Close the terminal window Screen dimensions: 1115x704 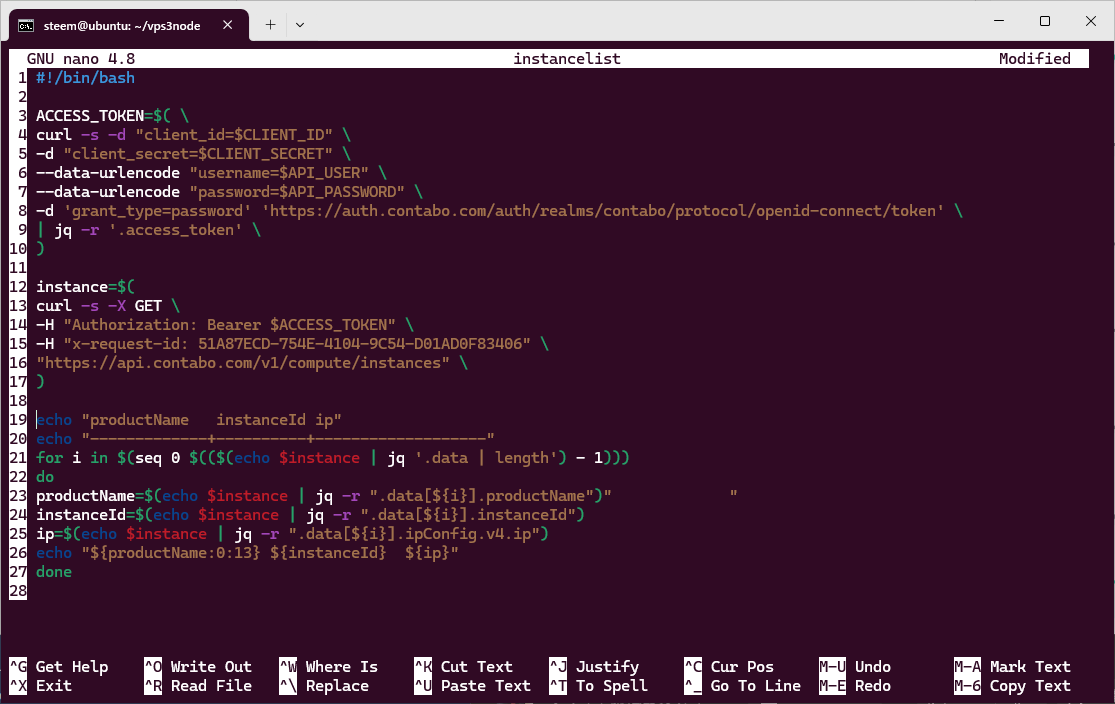click(1091, 21)
